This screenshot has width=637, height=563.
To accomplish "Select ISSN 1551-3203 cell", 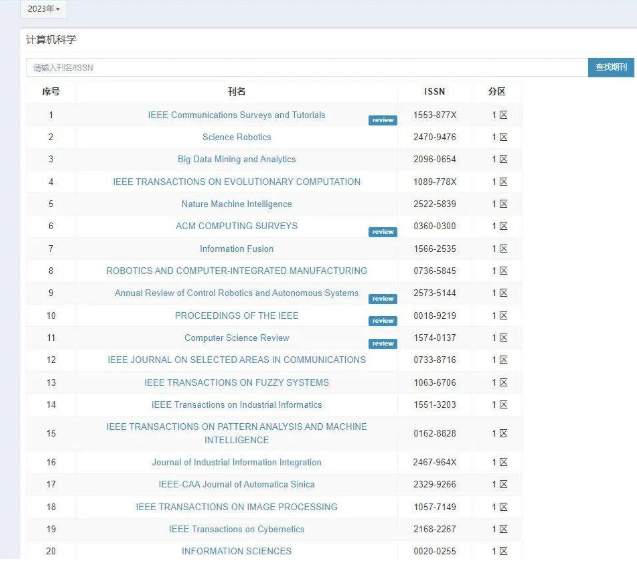I will click(435, 405).
